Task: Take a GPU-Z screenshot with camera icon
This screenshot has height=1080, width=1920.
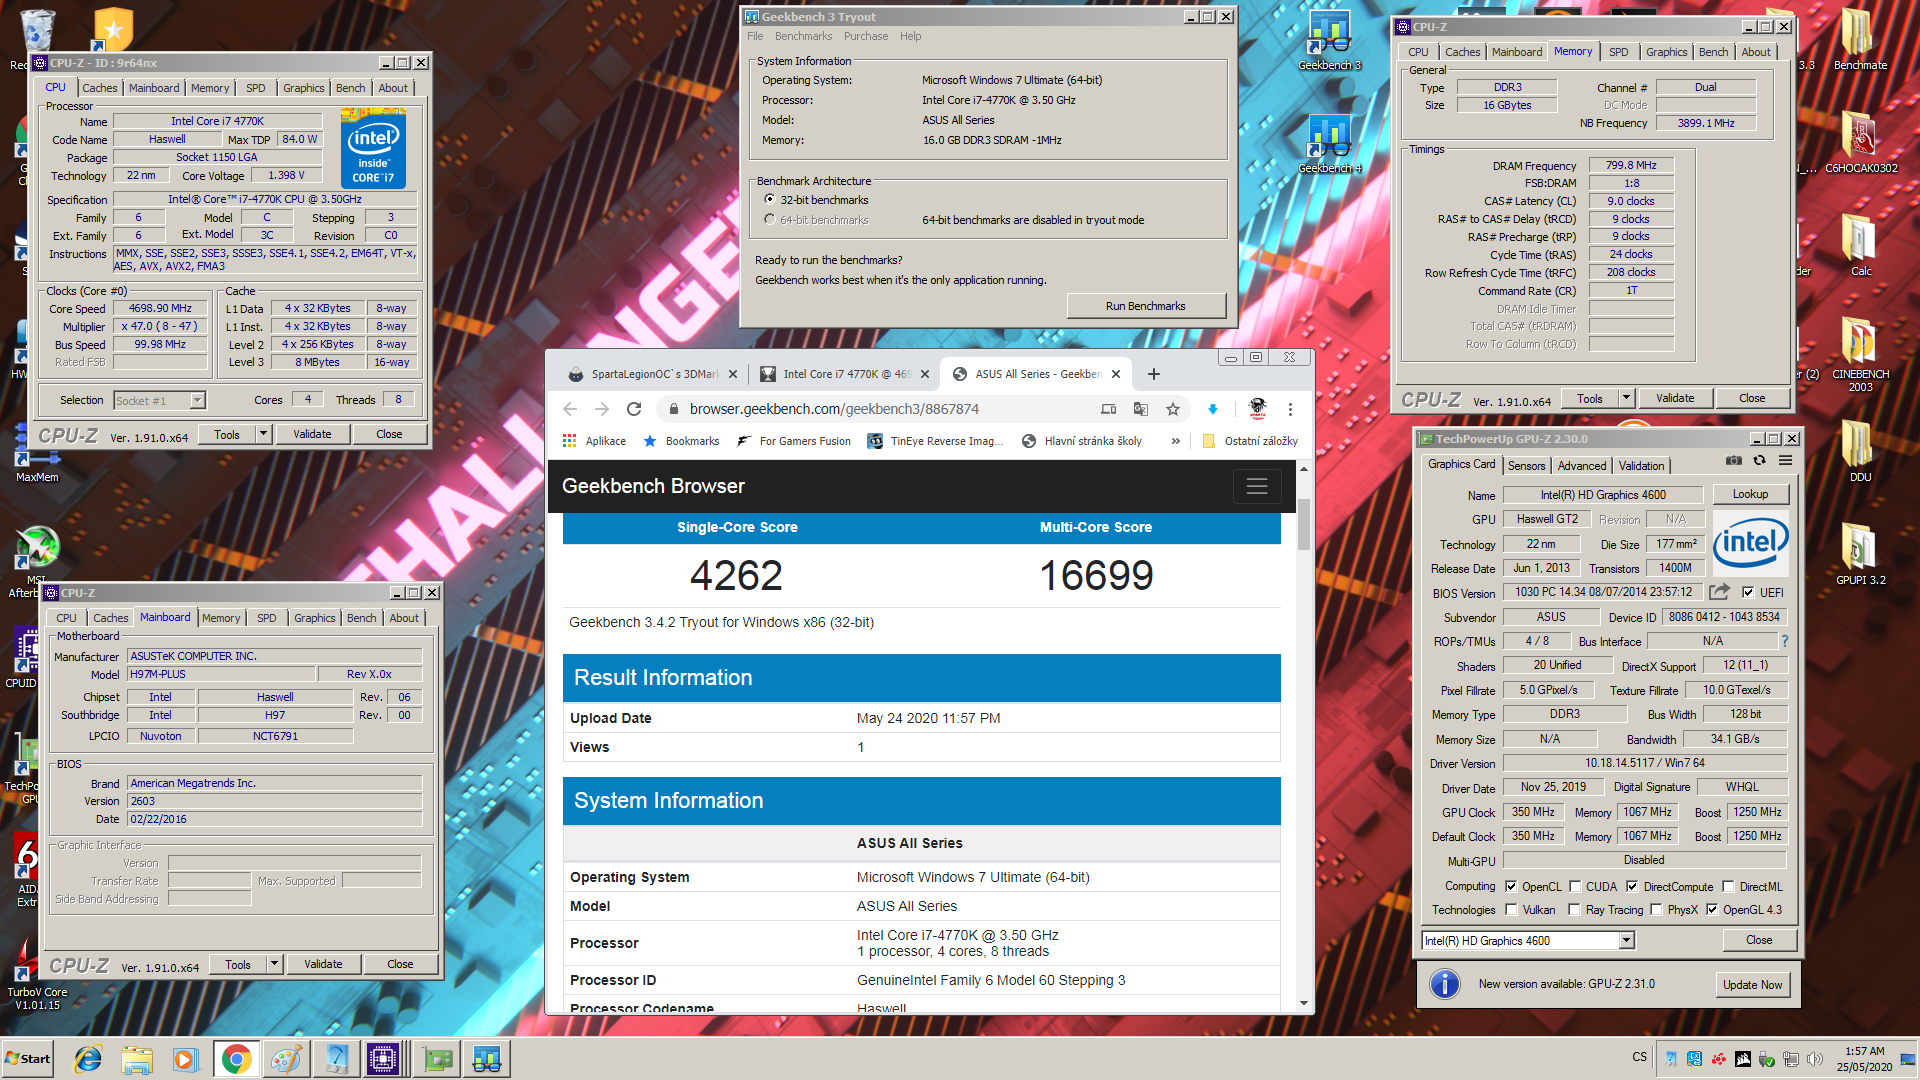Action: point(1734,461)
